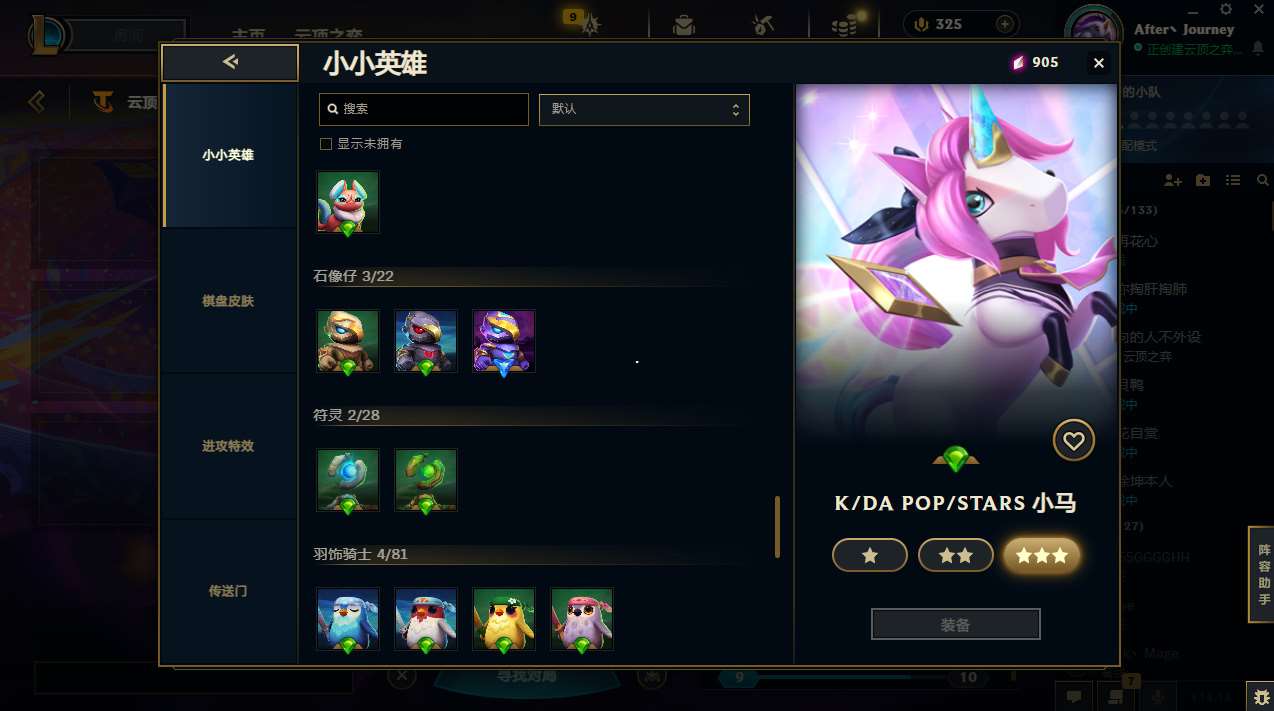1274x711 pixels.
Task: Click the mythic essence 905 currency icon
Action: pyautogui.click(x=1018, y=62)
